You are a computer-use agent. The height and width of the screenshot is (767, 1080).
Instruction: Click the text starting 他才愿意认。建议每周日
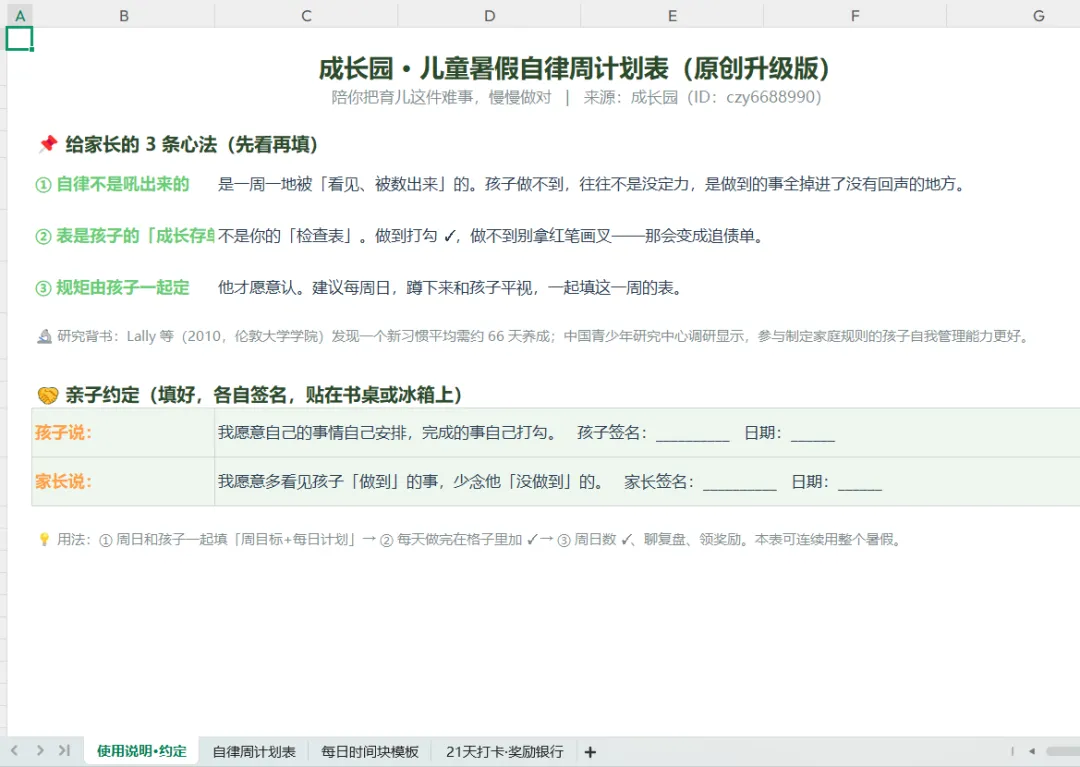tap(450, 288)
